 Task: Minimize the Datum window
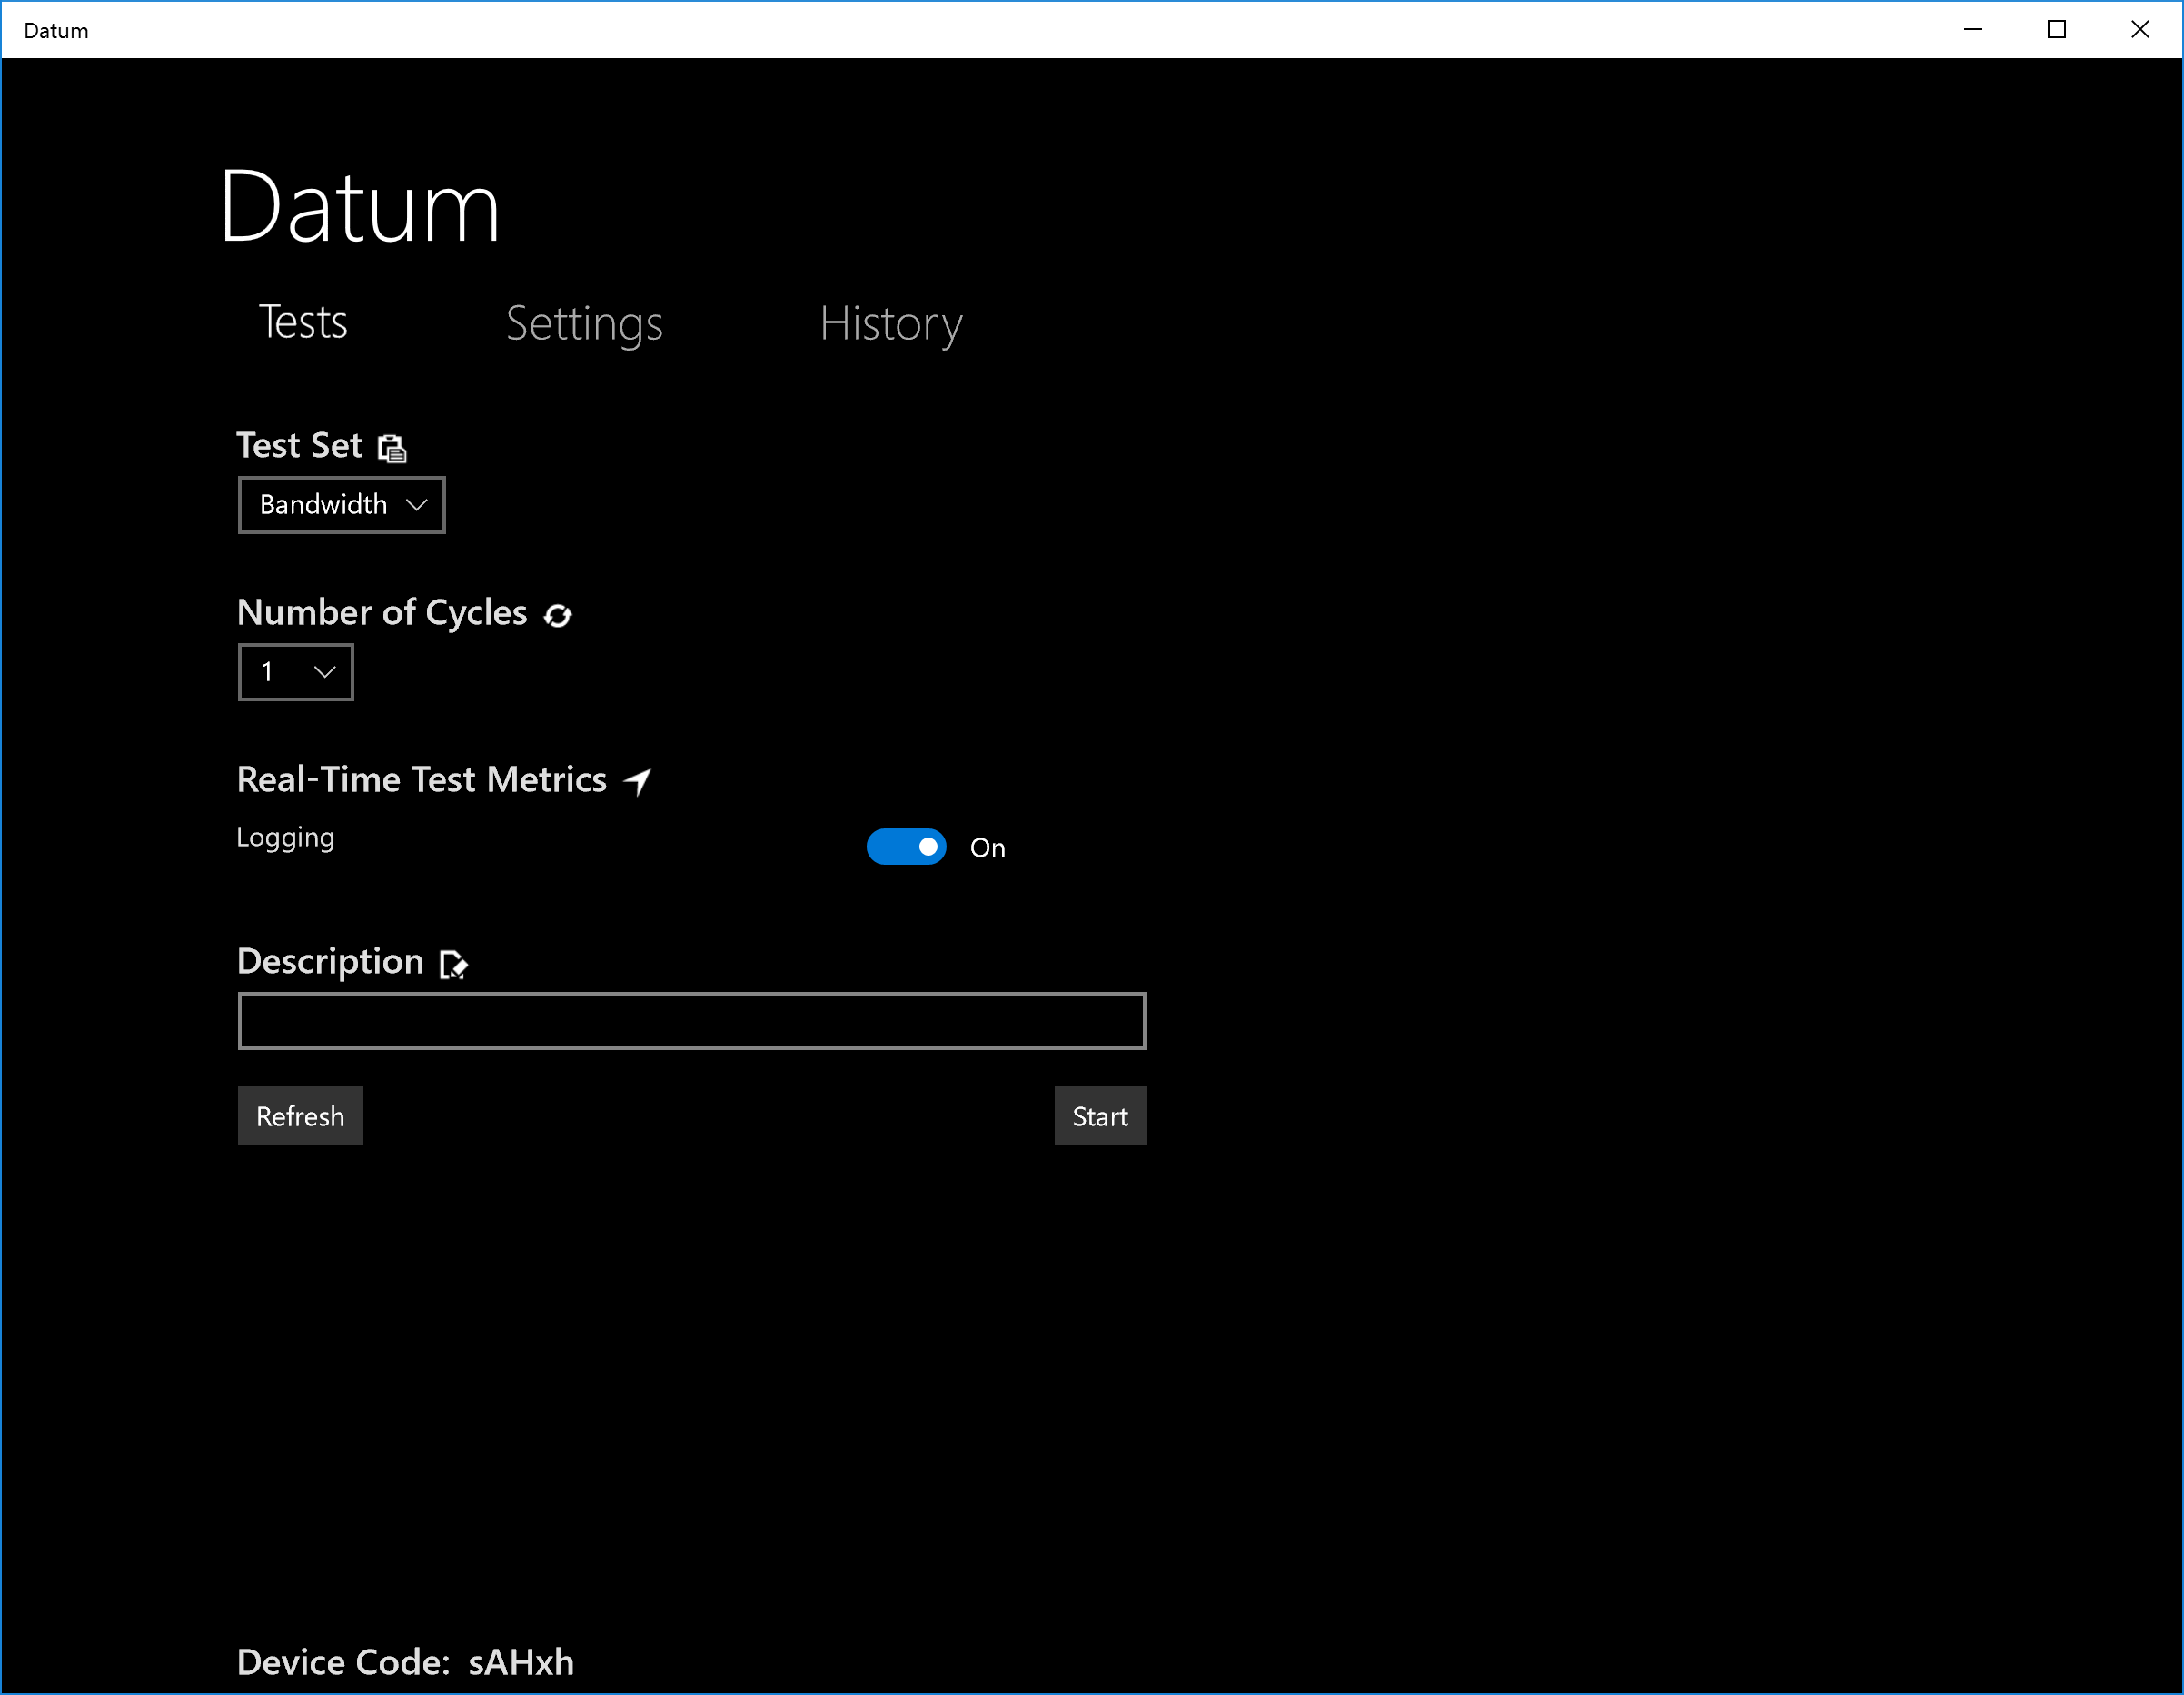(x=1973, y=29)
